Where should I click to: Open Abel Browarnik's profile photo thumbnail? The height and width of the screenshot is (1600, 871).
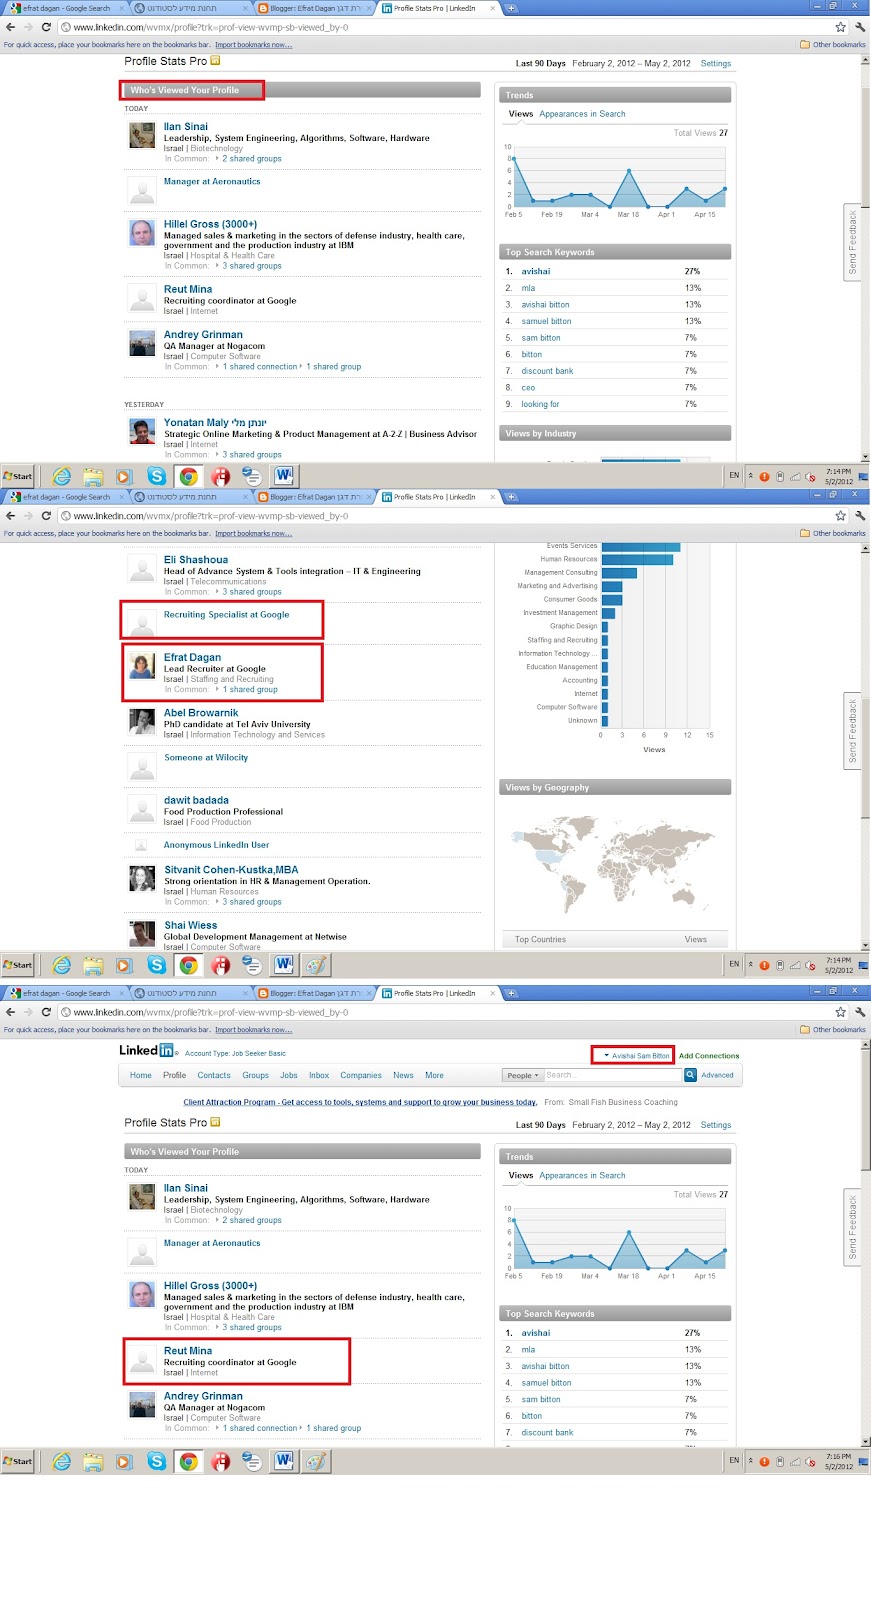(142, 721)
